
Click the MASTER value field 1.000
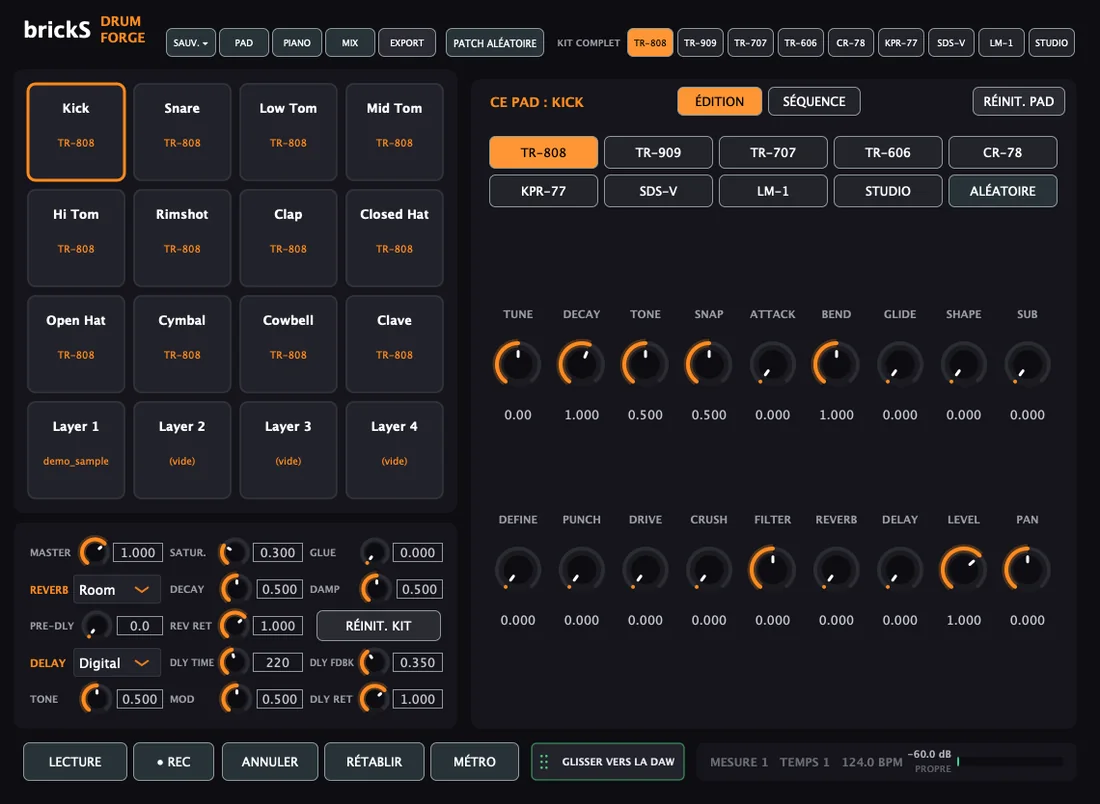(x=138, y=552)
